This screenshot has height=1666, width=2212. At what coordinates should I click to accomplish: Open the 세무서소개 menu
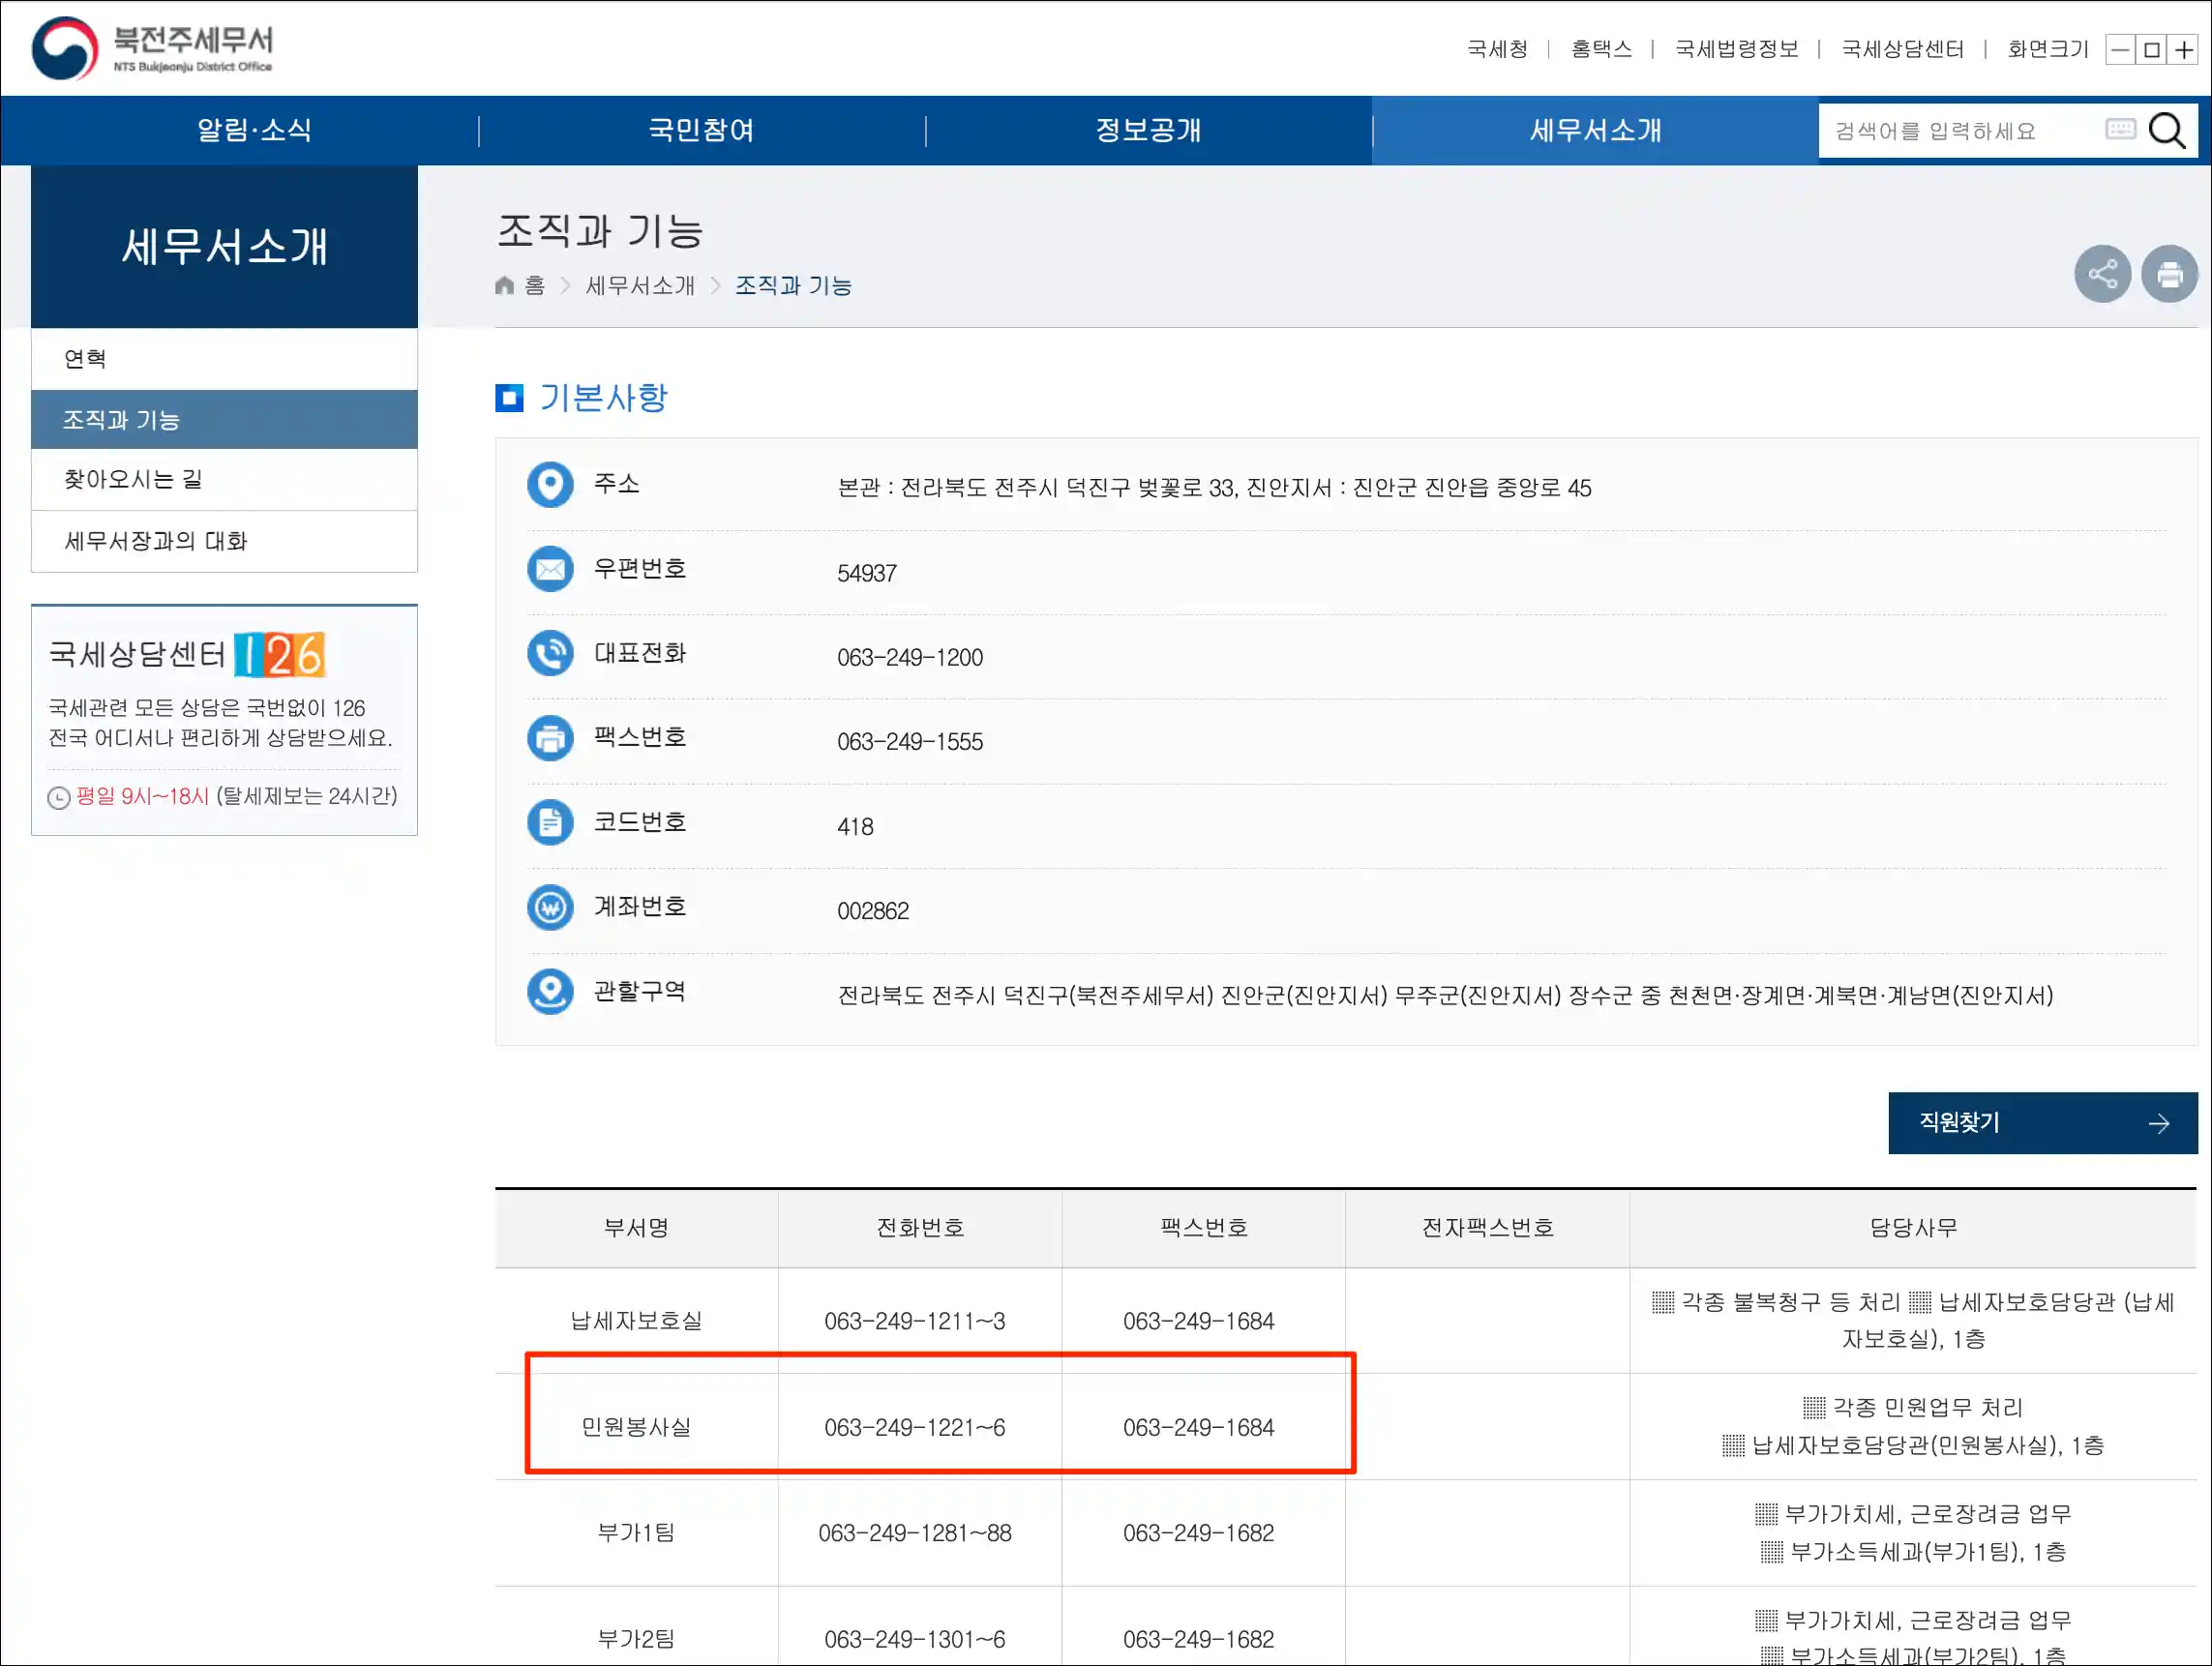pyautogui.click(x=1595, y=130)
